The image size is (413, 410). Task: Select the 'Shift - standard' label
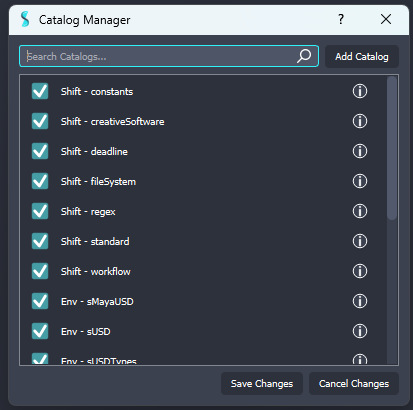coord(95,241)
